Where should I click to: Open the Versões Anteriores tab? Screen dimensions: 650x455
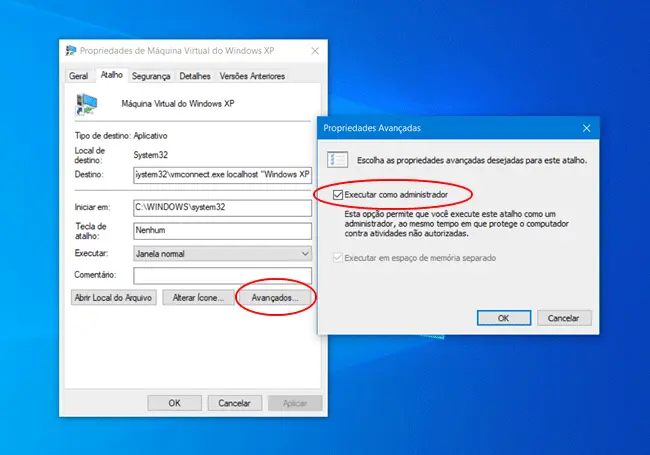[252, 75]
